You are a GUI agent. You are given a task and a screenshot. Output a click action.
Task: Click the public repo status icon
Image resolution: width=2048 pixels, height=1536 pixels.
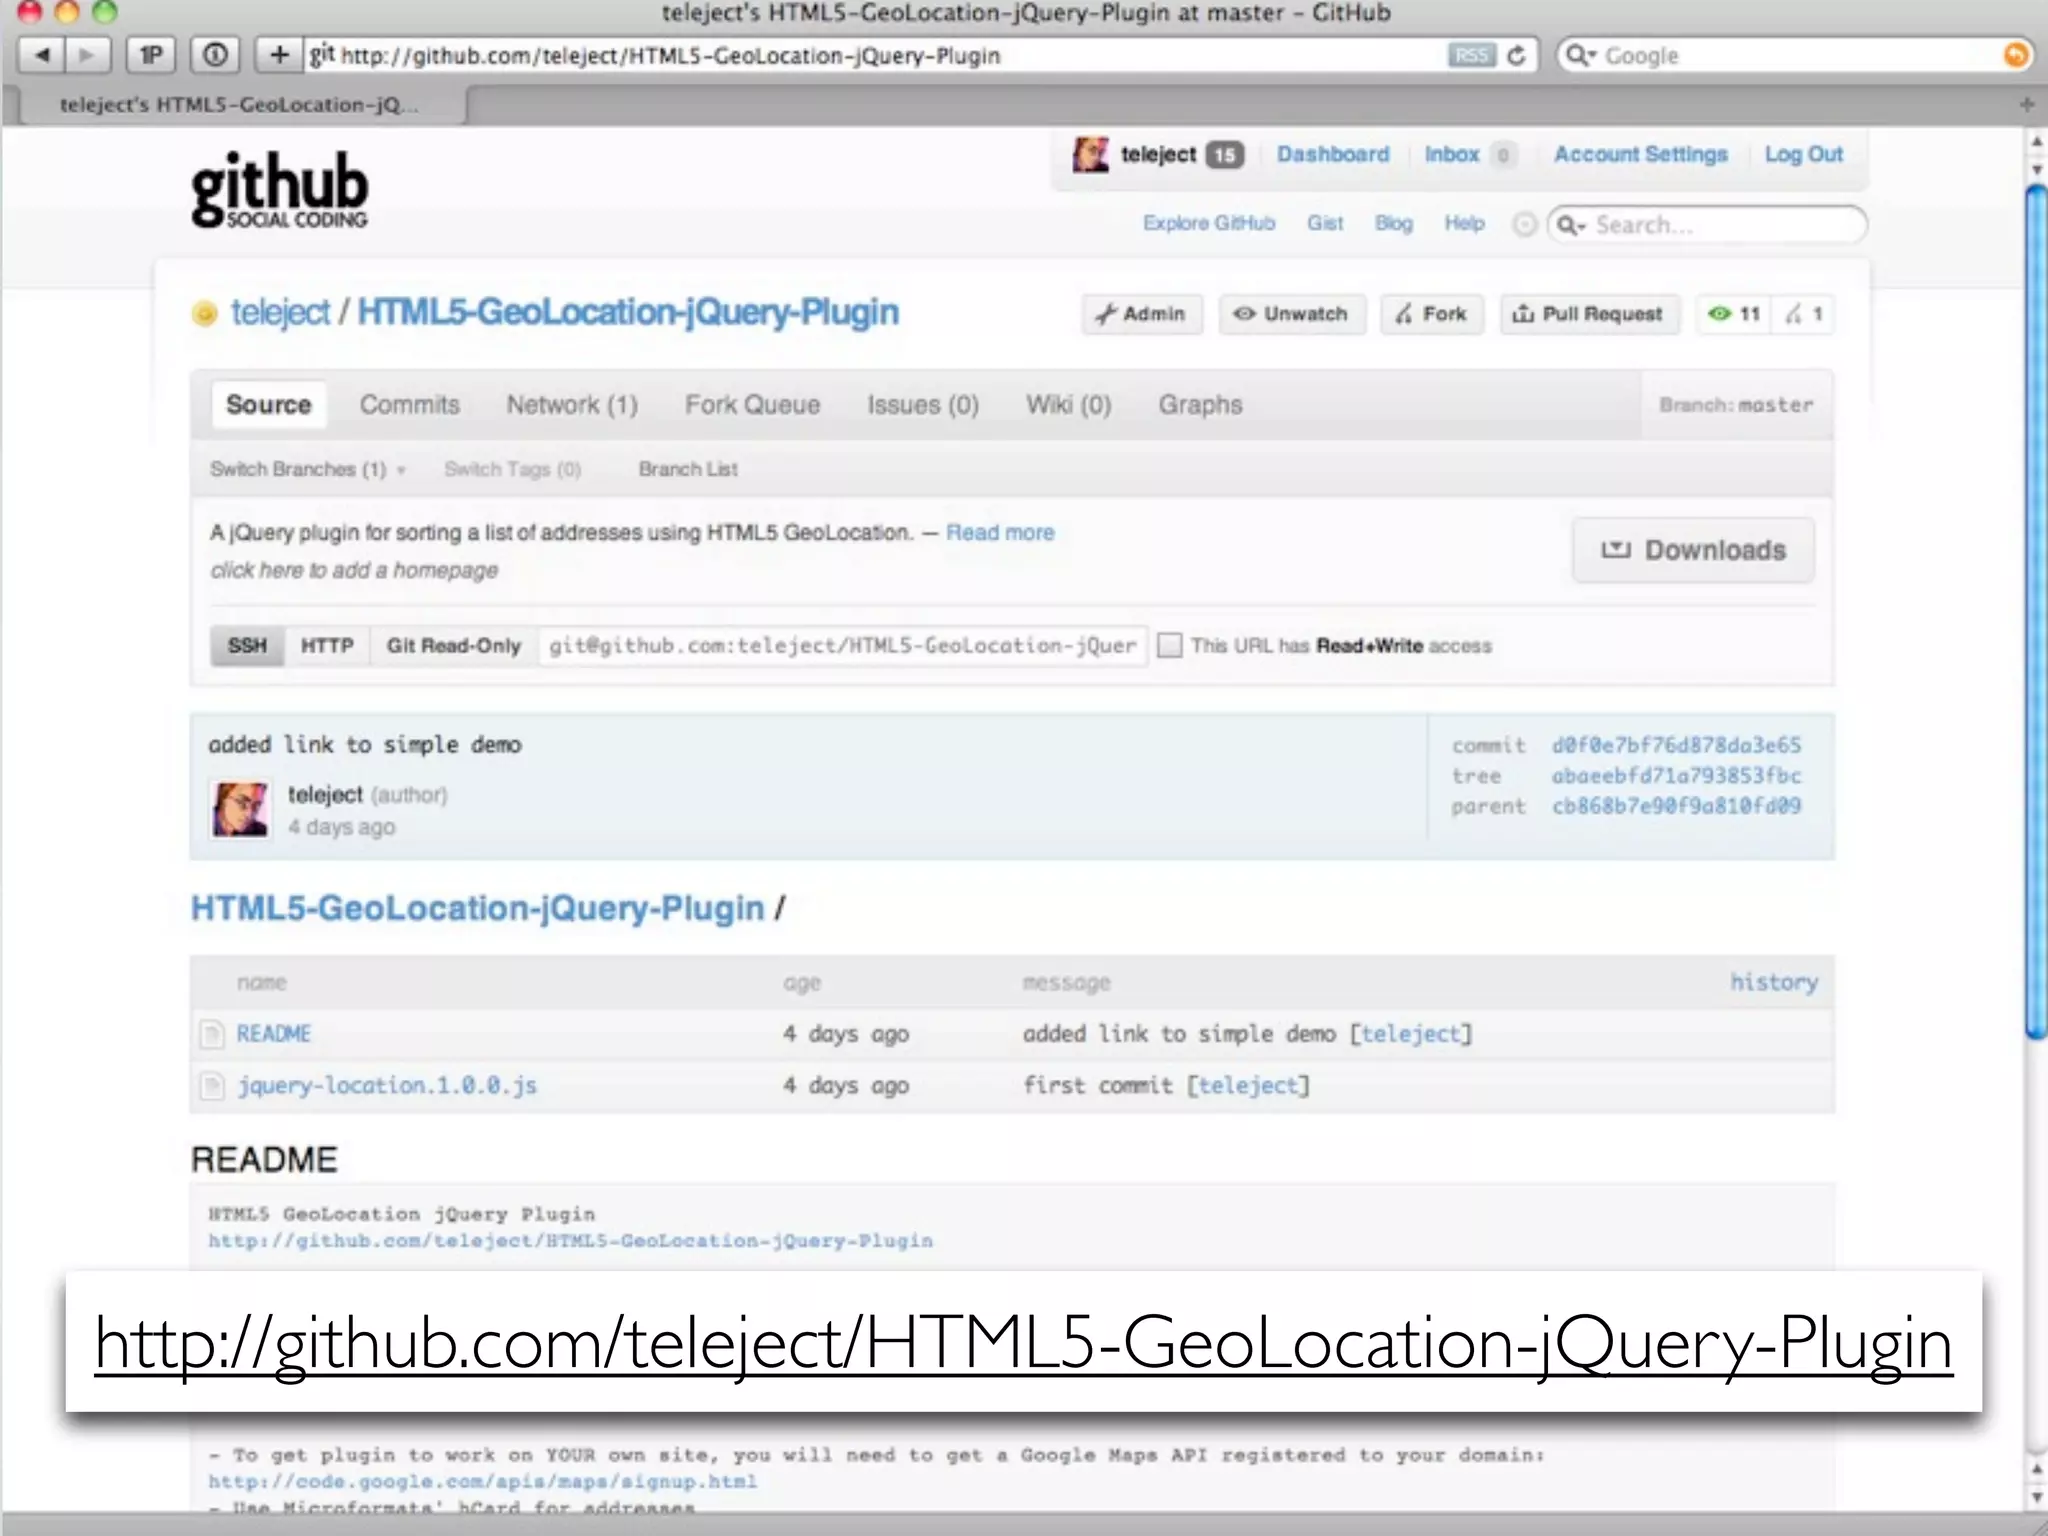pyautogui.click(x=204, y=314)
